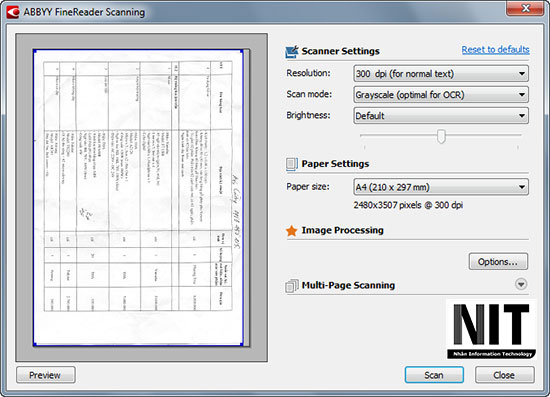Click the Close button at bottom
This screenshot has height=397, width=550.
pos(505,375)
